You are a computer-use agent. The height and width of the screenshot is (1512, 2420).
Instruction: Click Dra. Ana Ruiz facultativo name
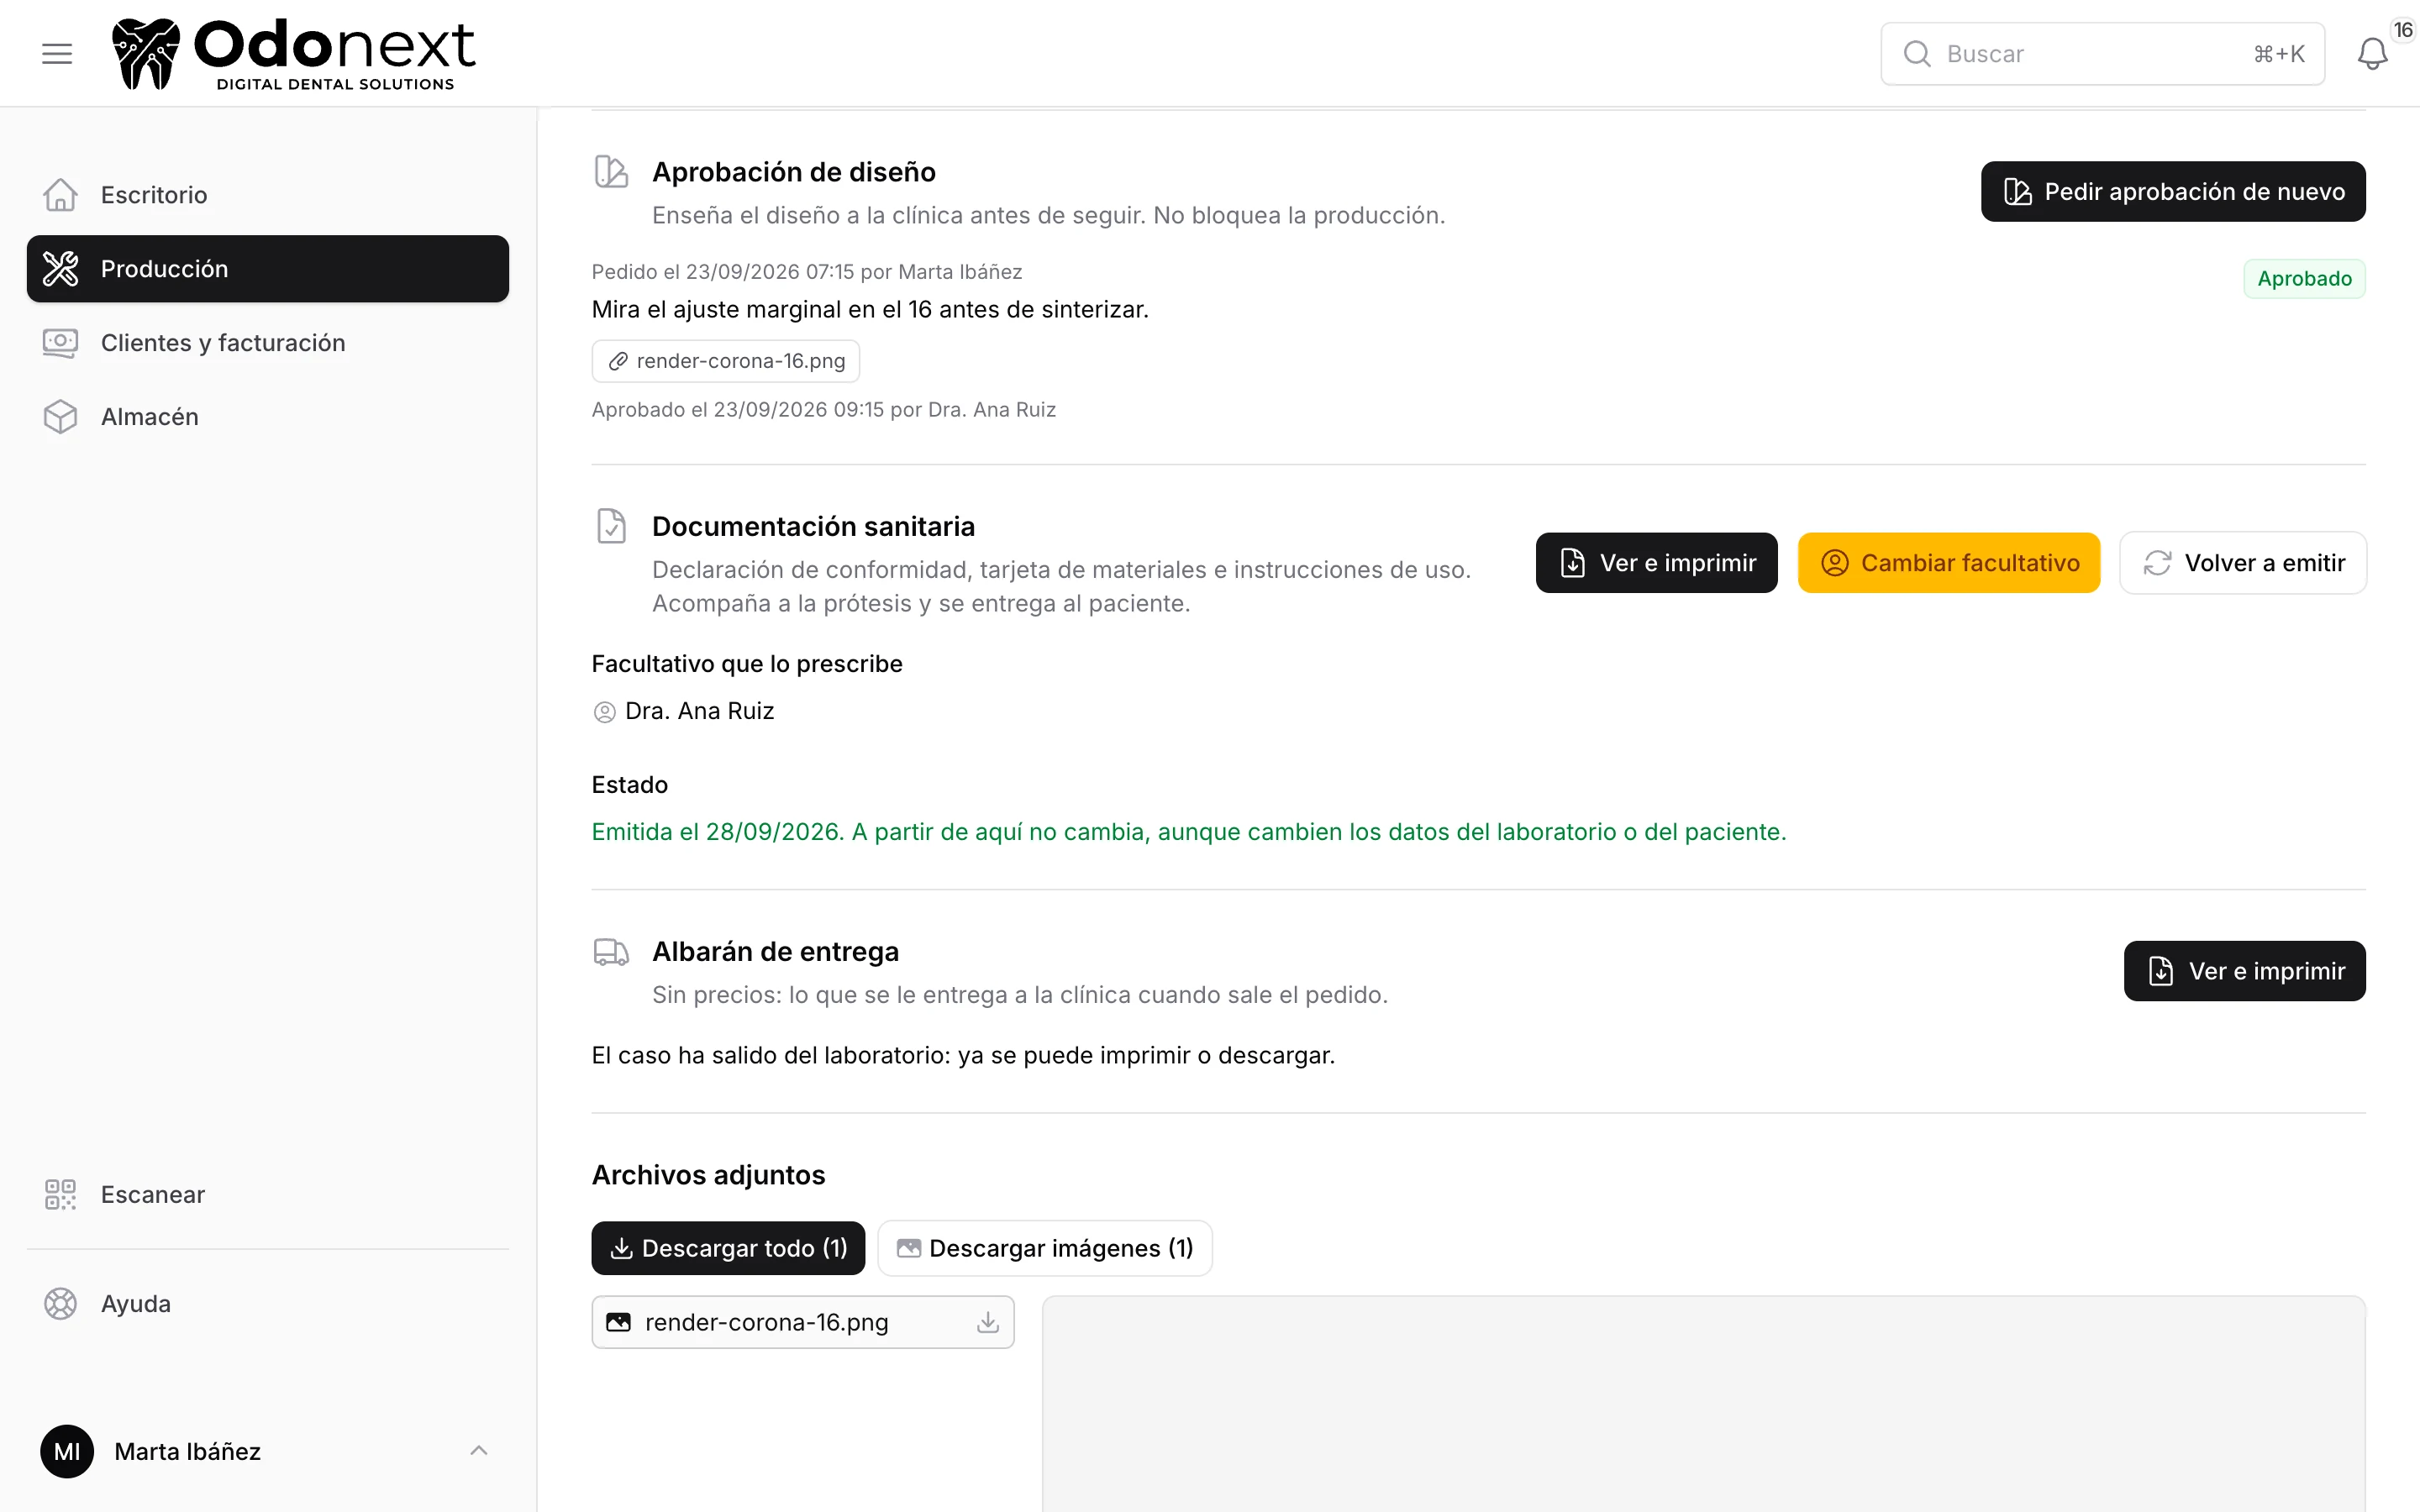pyautogui.click(x=699, y=711)
